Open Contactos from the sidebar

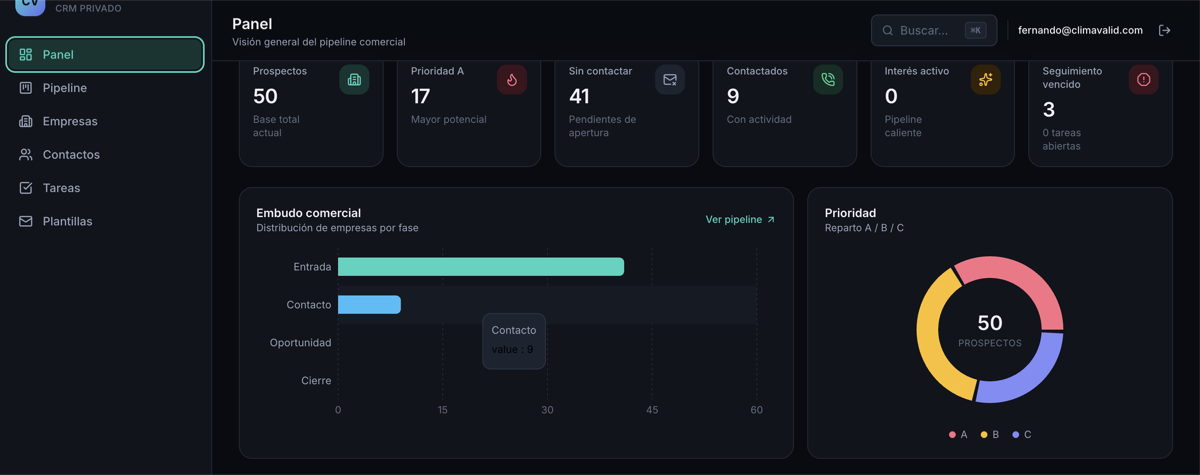tap(105, 155)
